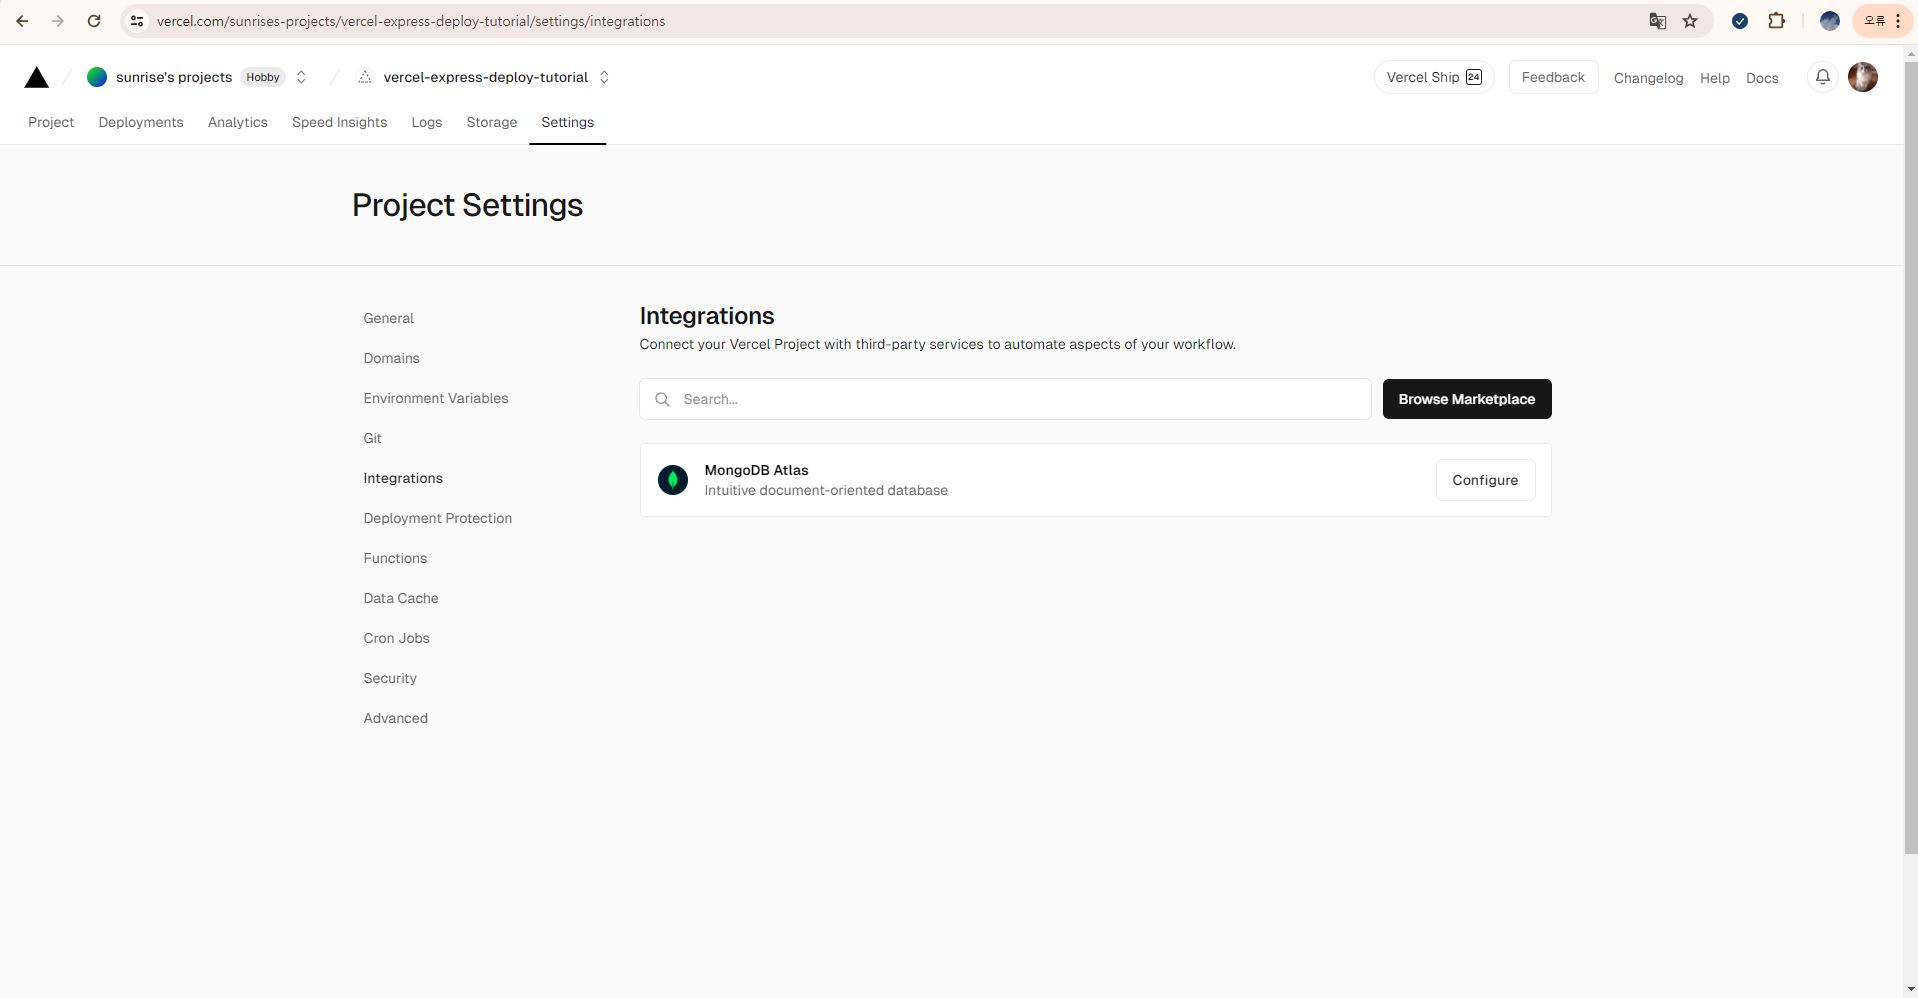1918x998 pixels.
Task: Click the browser address bar URL
Action: (411, 21)
